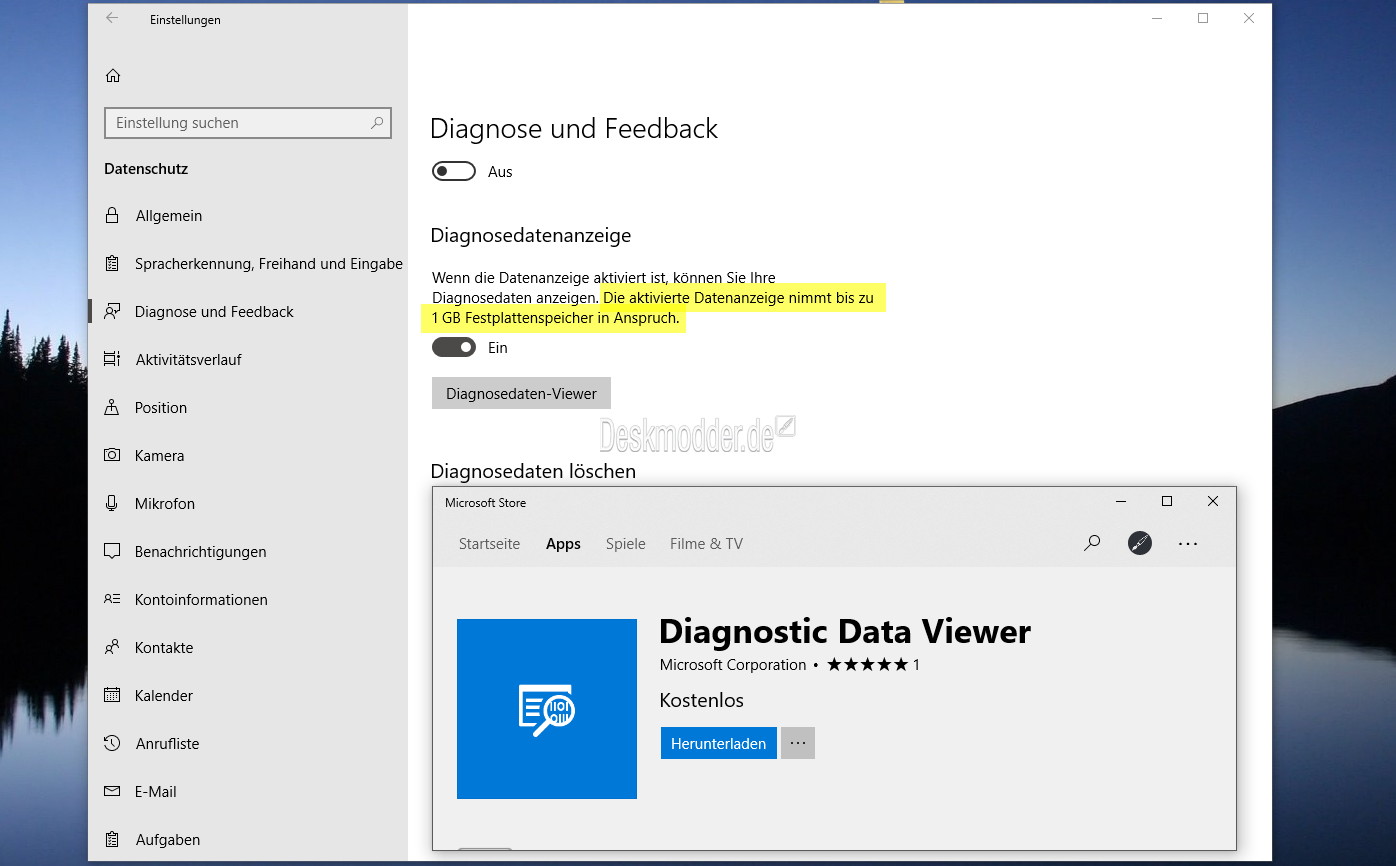Click the microphone icon beside Mikrofon
1396x866 pixels.
[x=113, y=503]
